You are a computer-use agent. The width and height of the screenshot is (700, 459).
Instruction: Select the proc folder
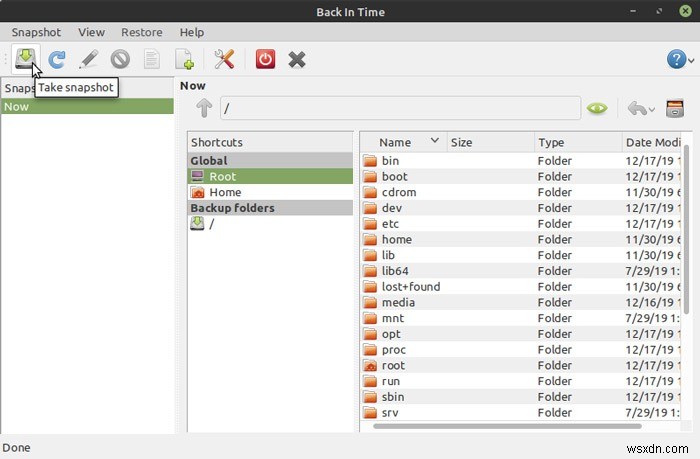pos(521,350)
